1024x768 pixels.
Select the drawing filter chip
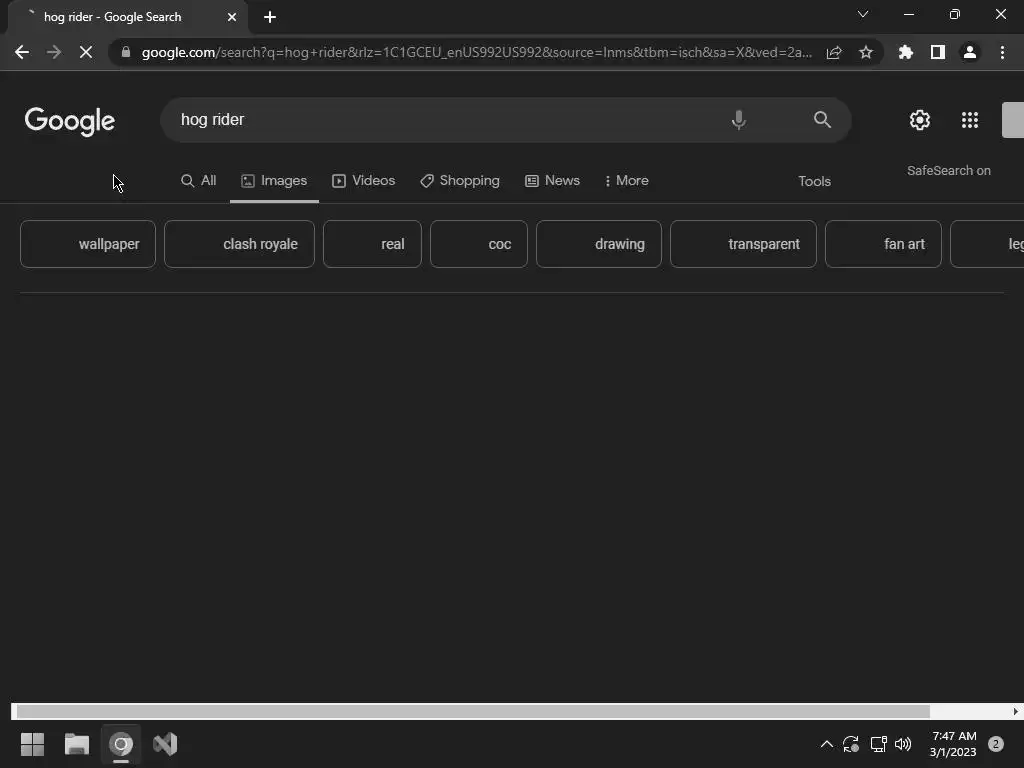pyautogui.click(x=599, y=244)
